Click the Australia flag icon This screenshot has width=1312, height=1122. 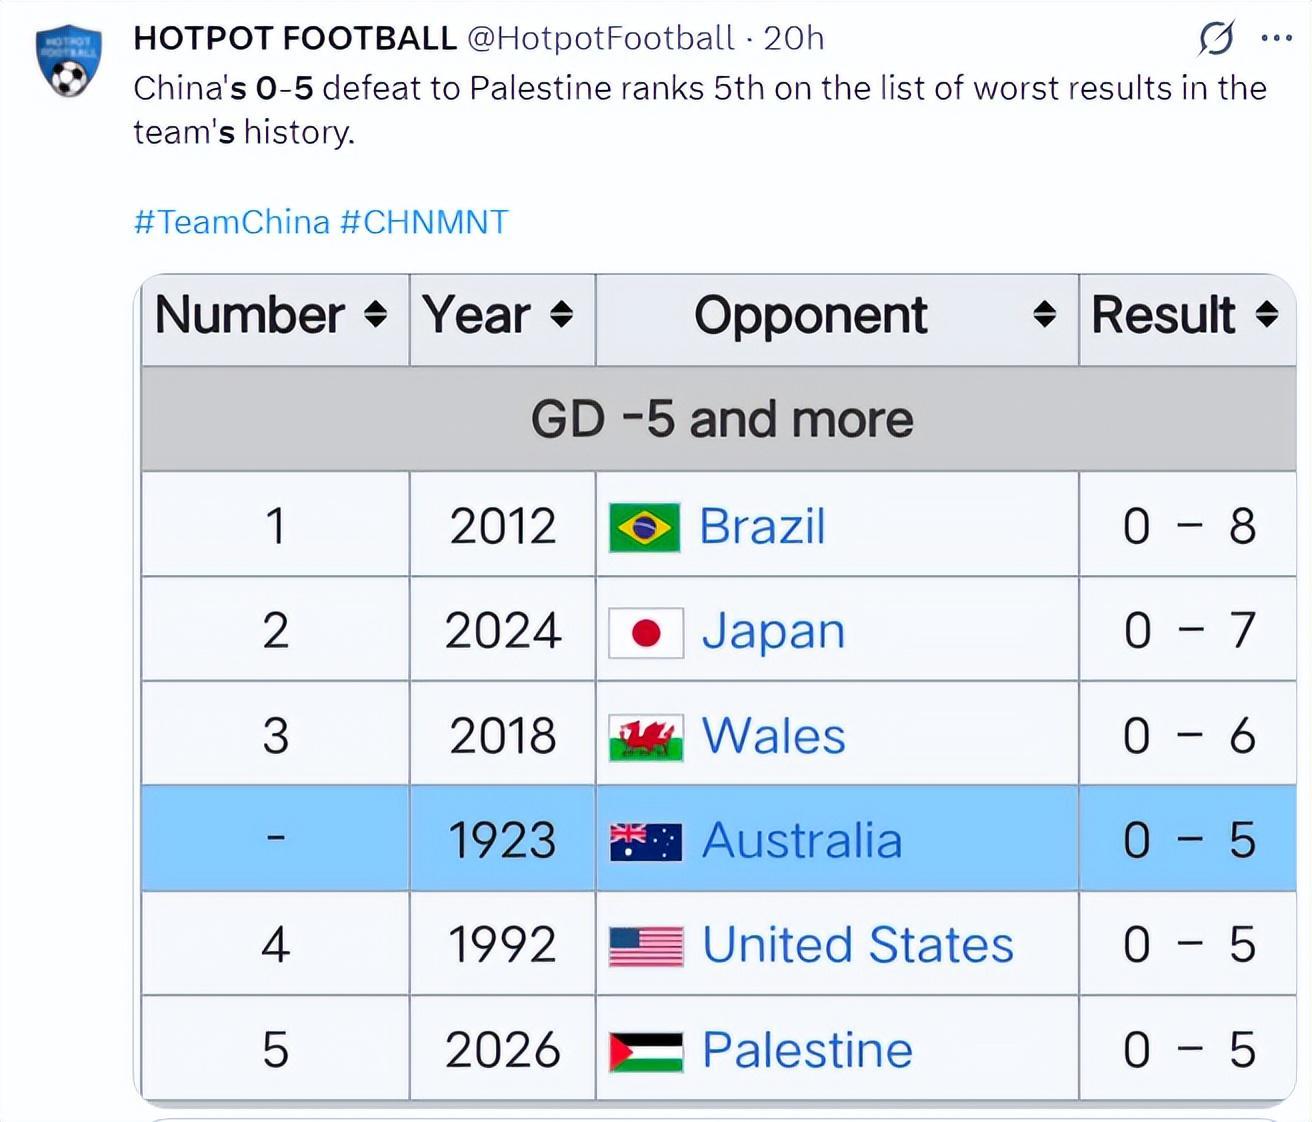pyautogui.click(x=645, y=842)
